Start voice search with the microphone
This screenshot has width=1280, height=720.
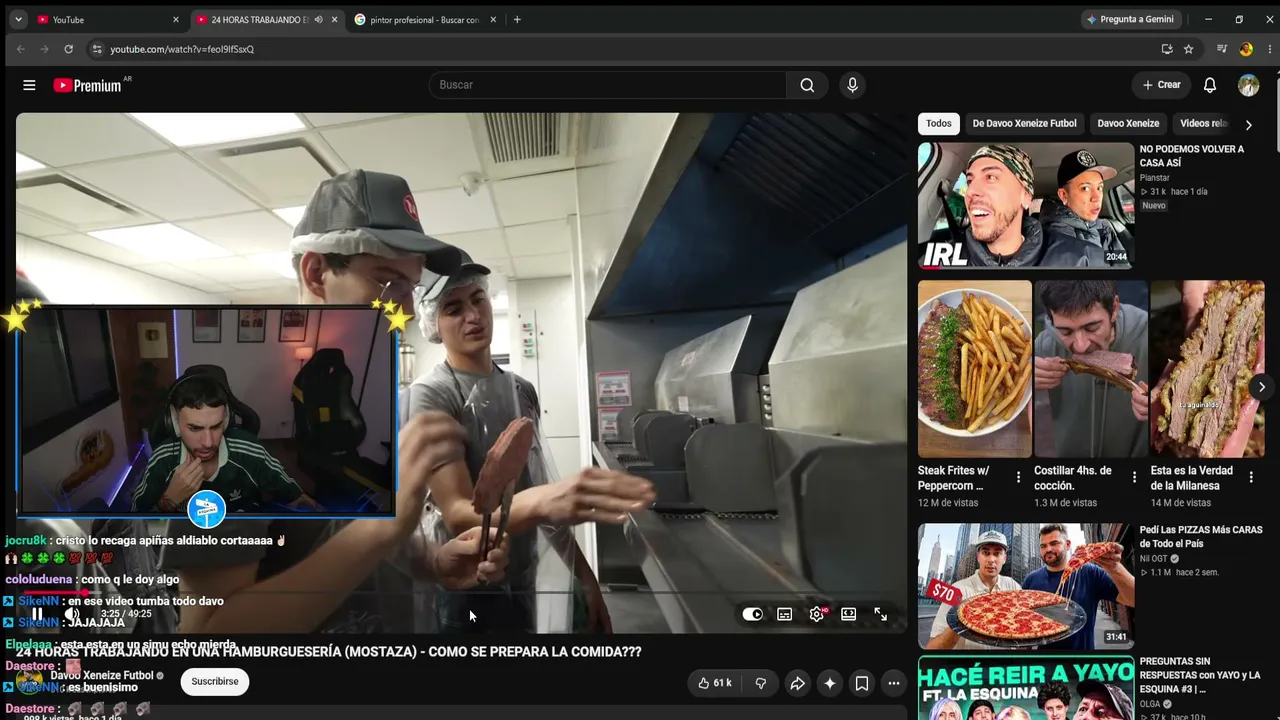tap(852, 85)
